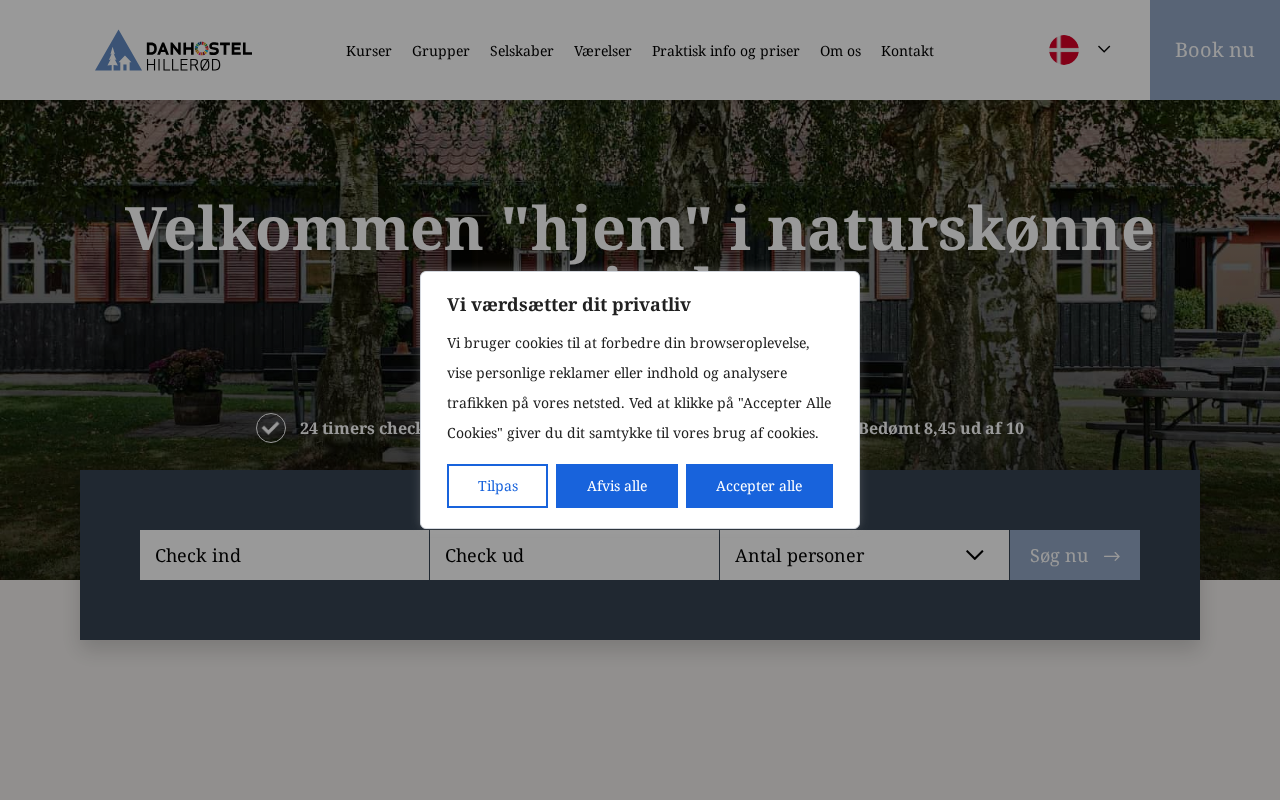This screenshot has width=1280, height=800.
Task: Open the Antal personer dropdown
Action: coord(850,555)
